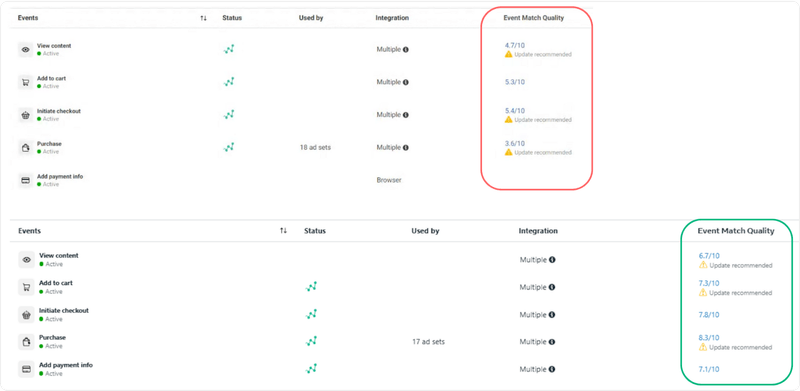Click the warning triangle under the 7.3/10 score
The image size is (800, 391).
tap(703, 292)
